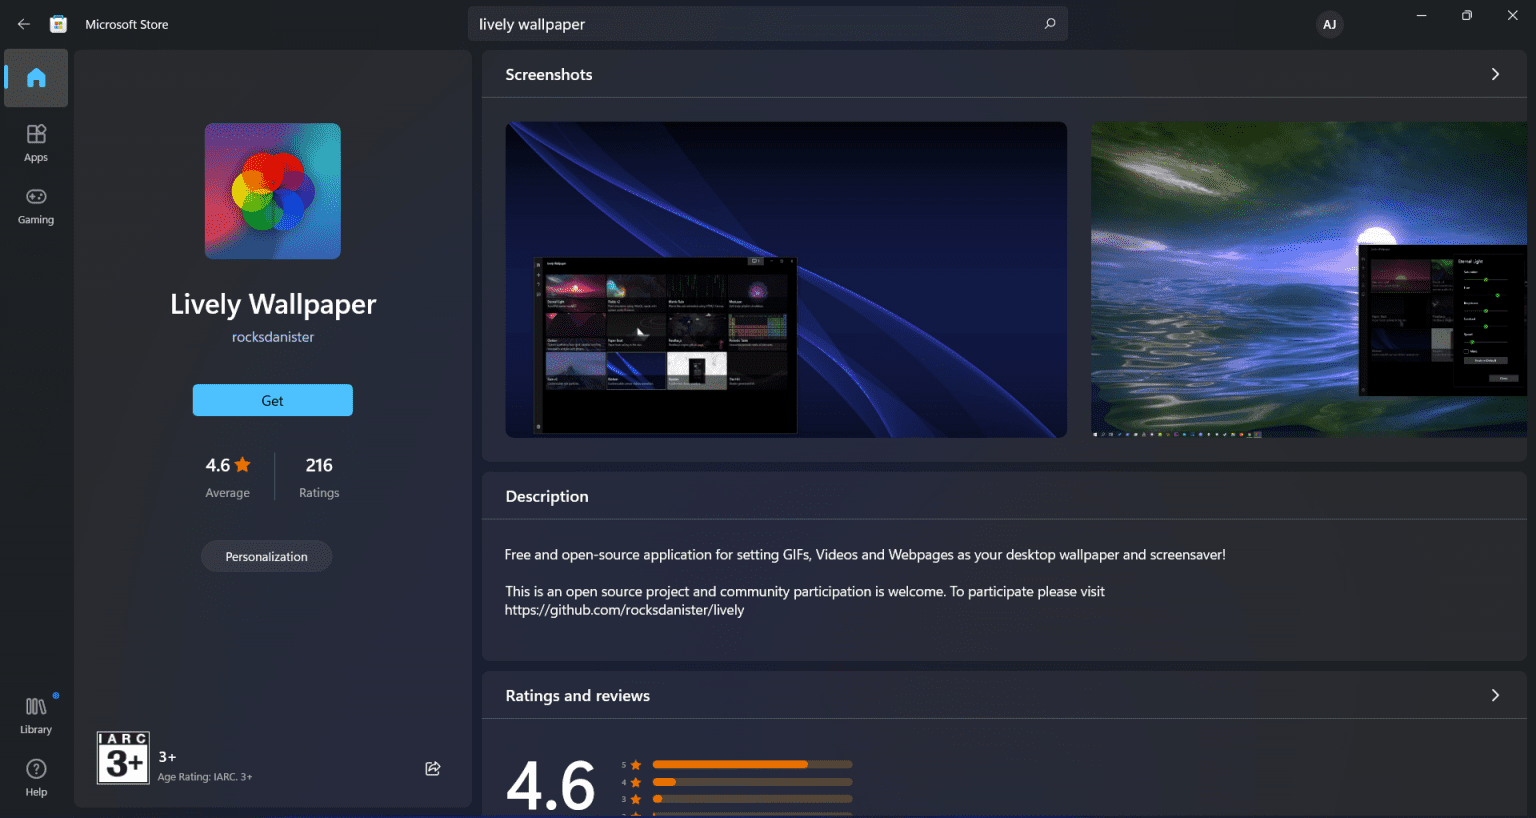Click the Get button

pyautogui.click(x=273, y=400)
